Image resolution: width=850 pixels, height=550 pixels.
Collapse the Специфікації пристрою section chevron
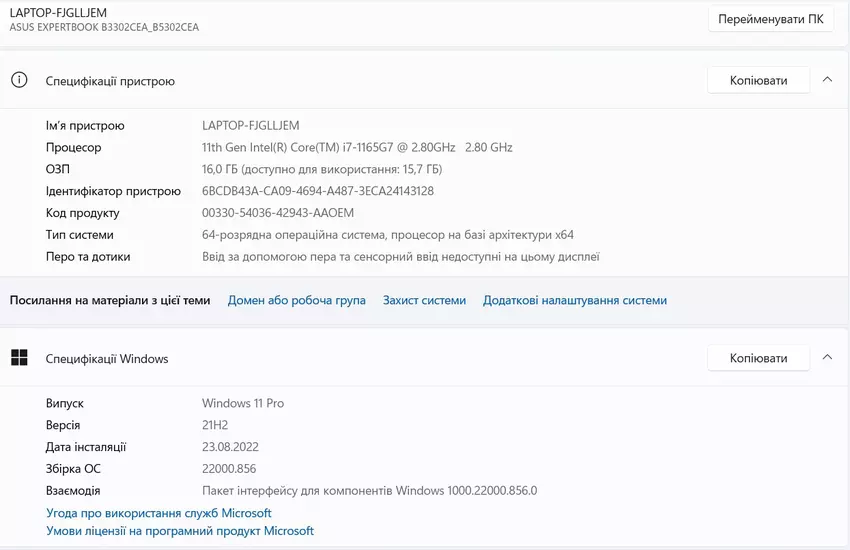click(827, 80)
